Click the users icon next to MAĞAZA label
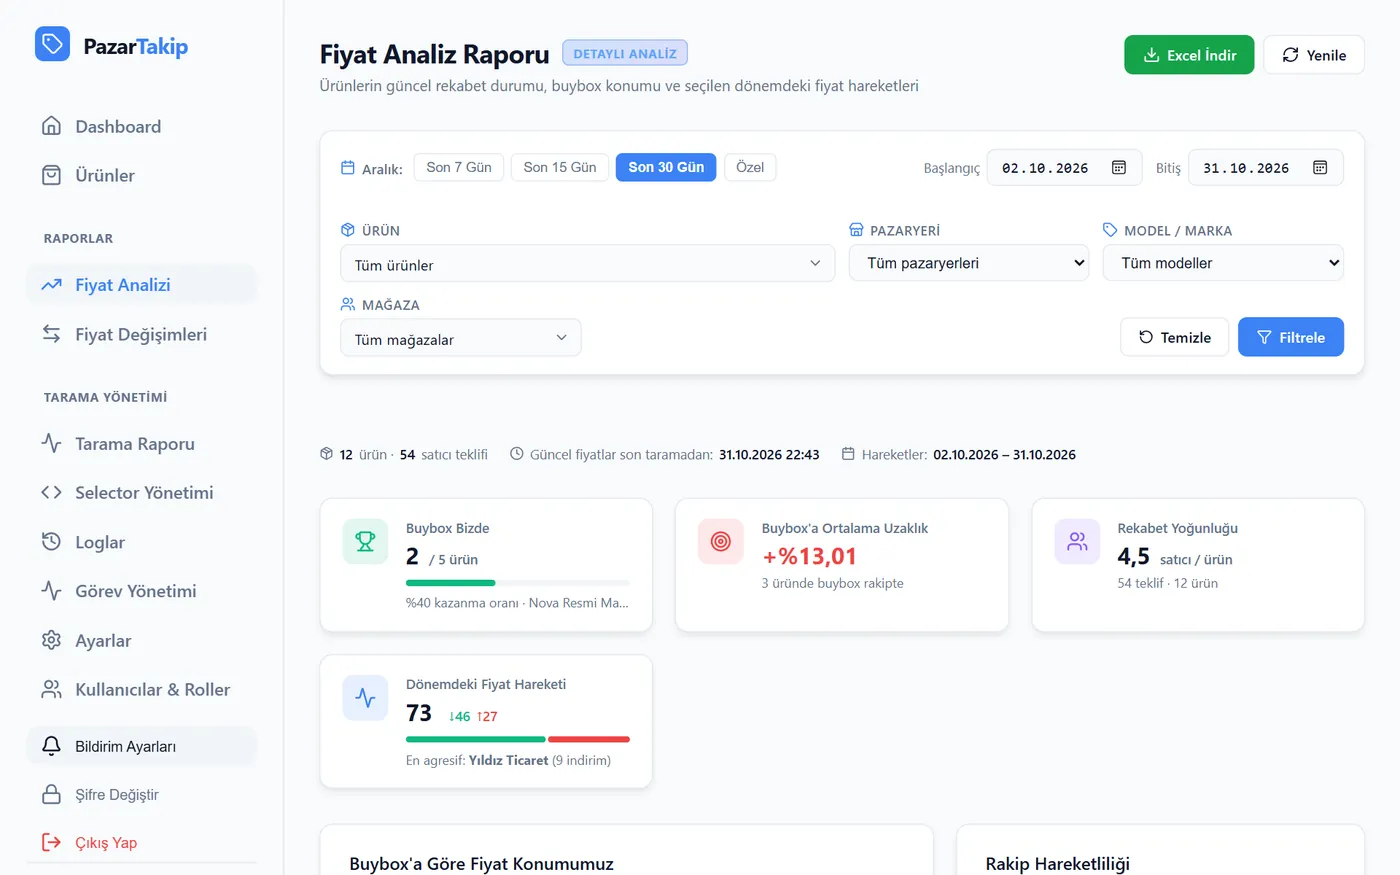 pyautogui.click(x=348, y=304)
